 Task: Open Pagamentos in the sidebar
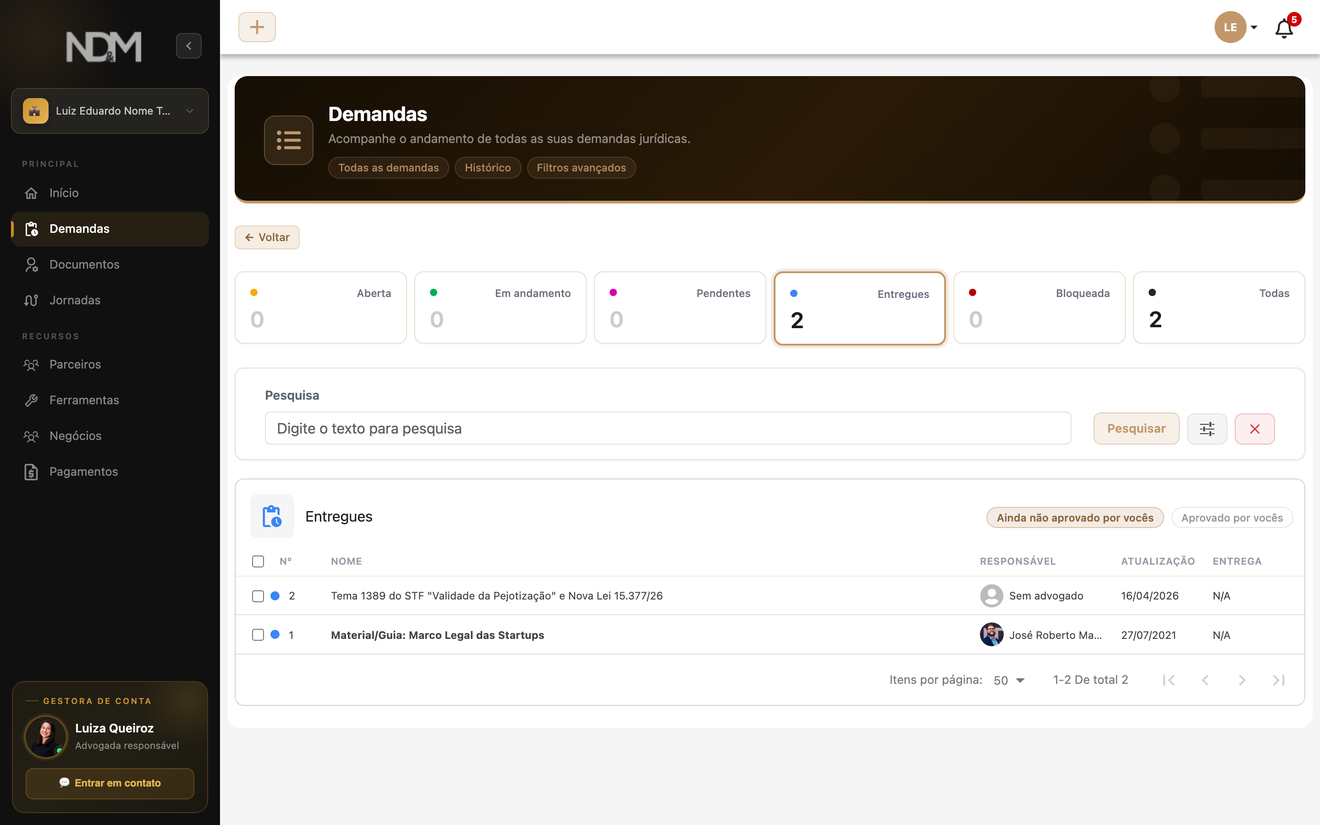click(x=110, y=472)
